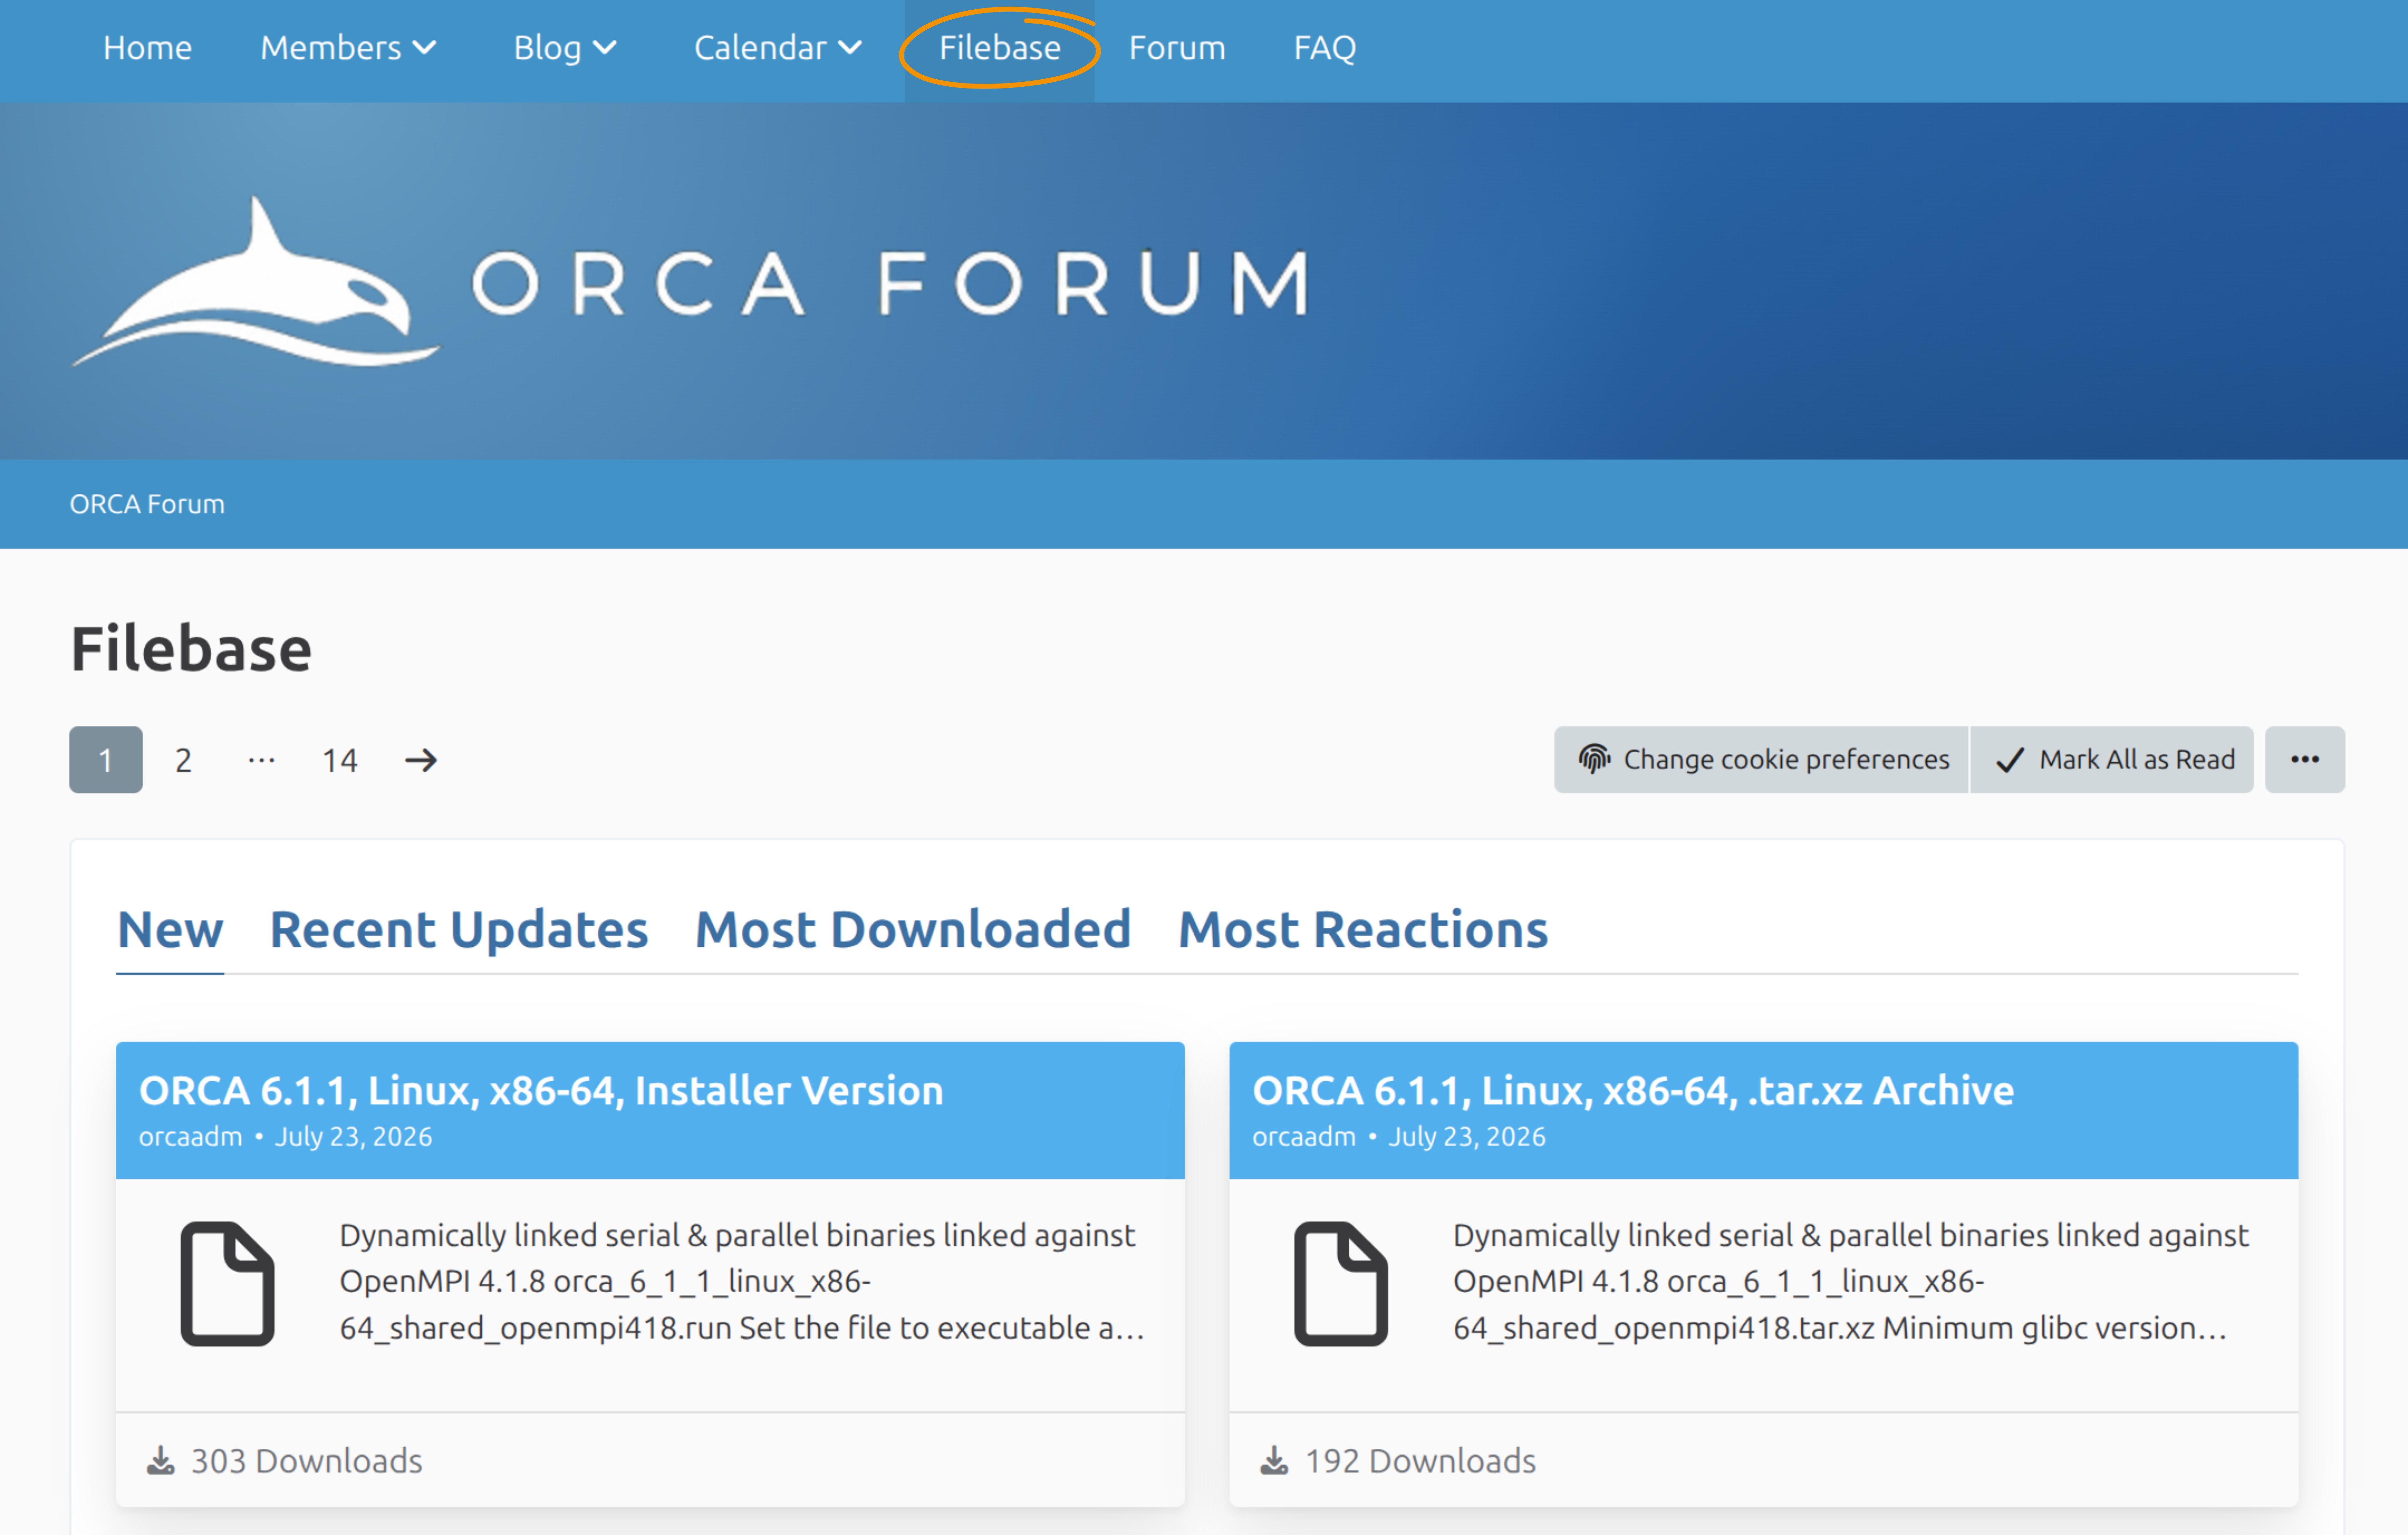Expand the Calendar dropdown chevron

pyautogui.click(x=850, y=47)
